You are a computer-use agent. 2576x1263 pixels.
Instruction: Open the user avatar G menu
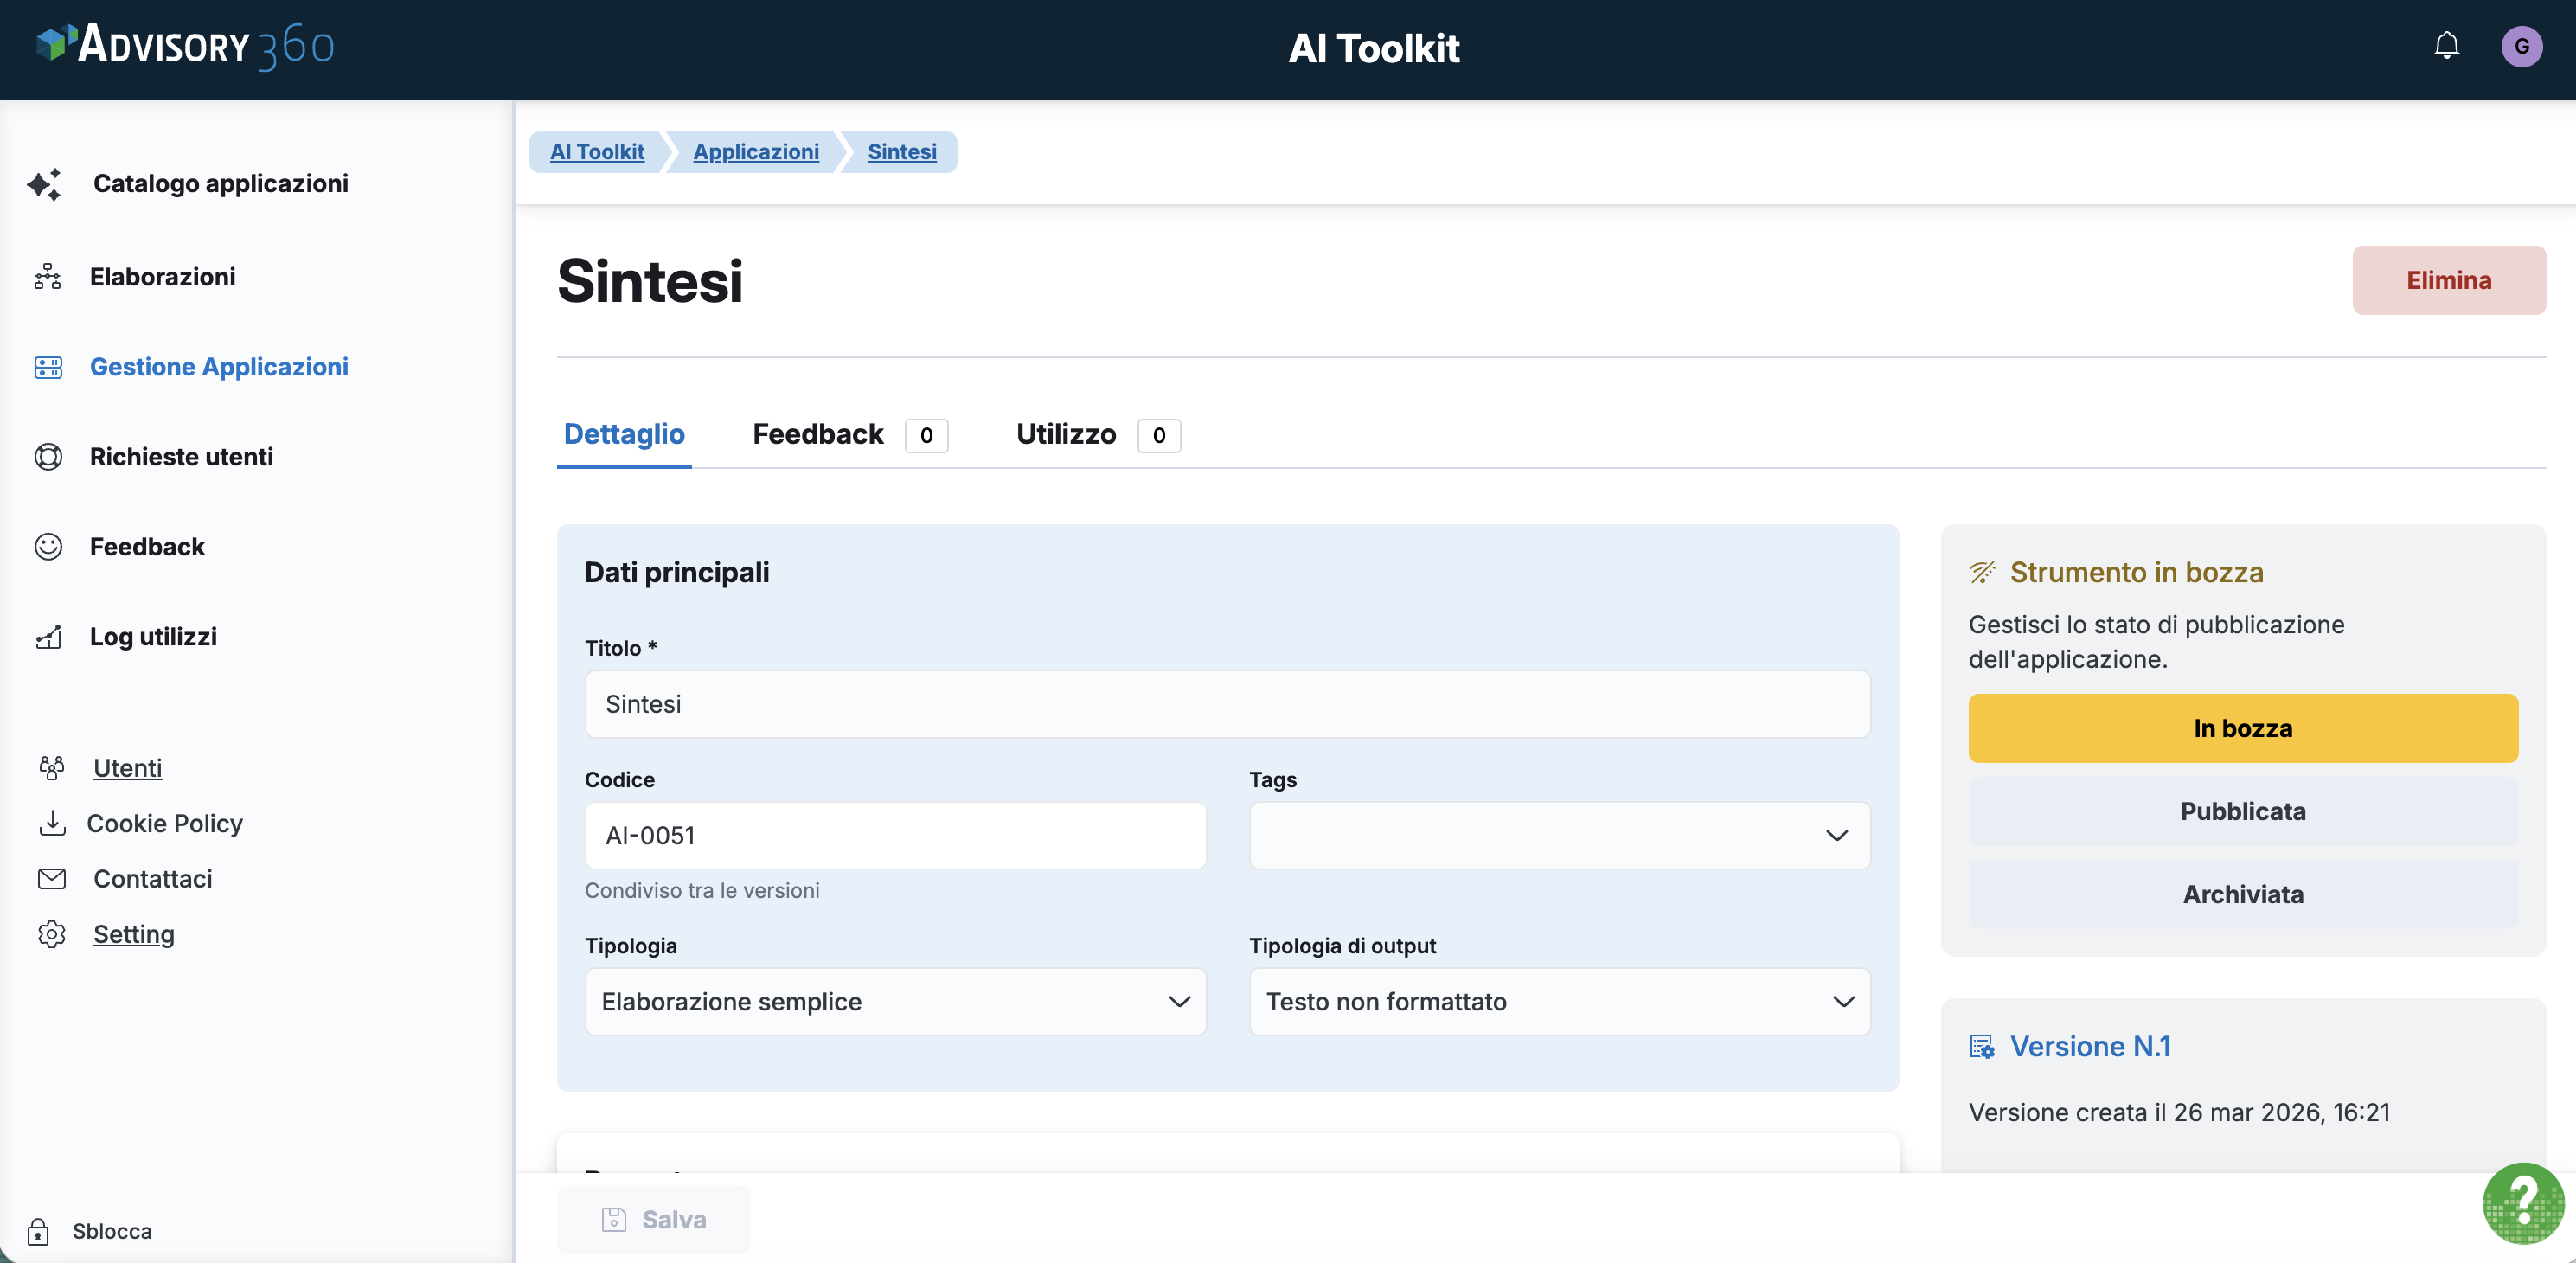[x=2521, y=46]
